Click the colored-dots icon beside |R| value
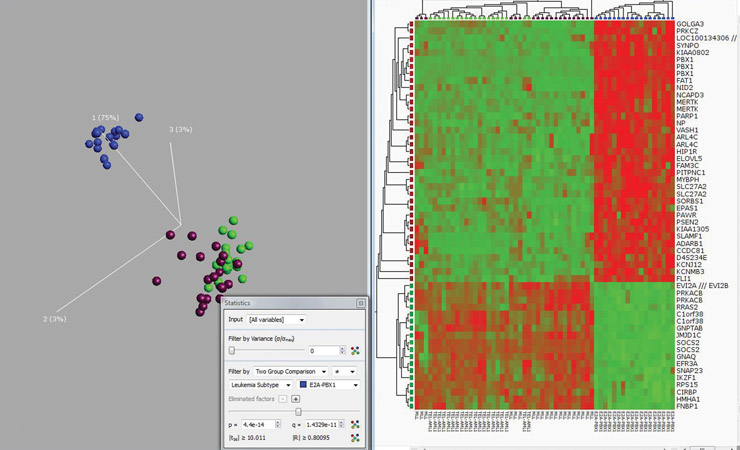740x450 pixels. click(x=356, y=438)
